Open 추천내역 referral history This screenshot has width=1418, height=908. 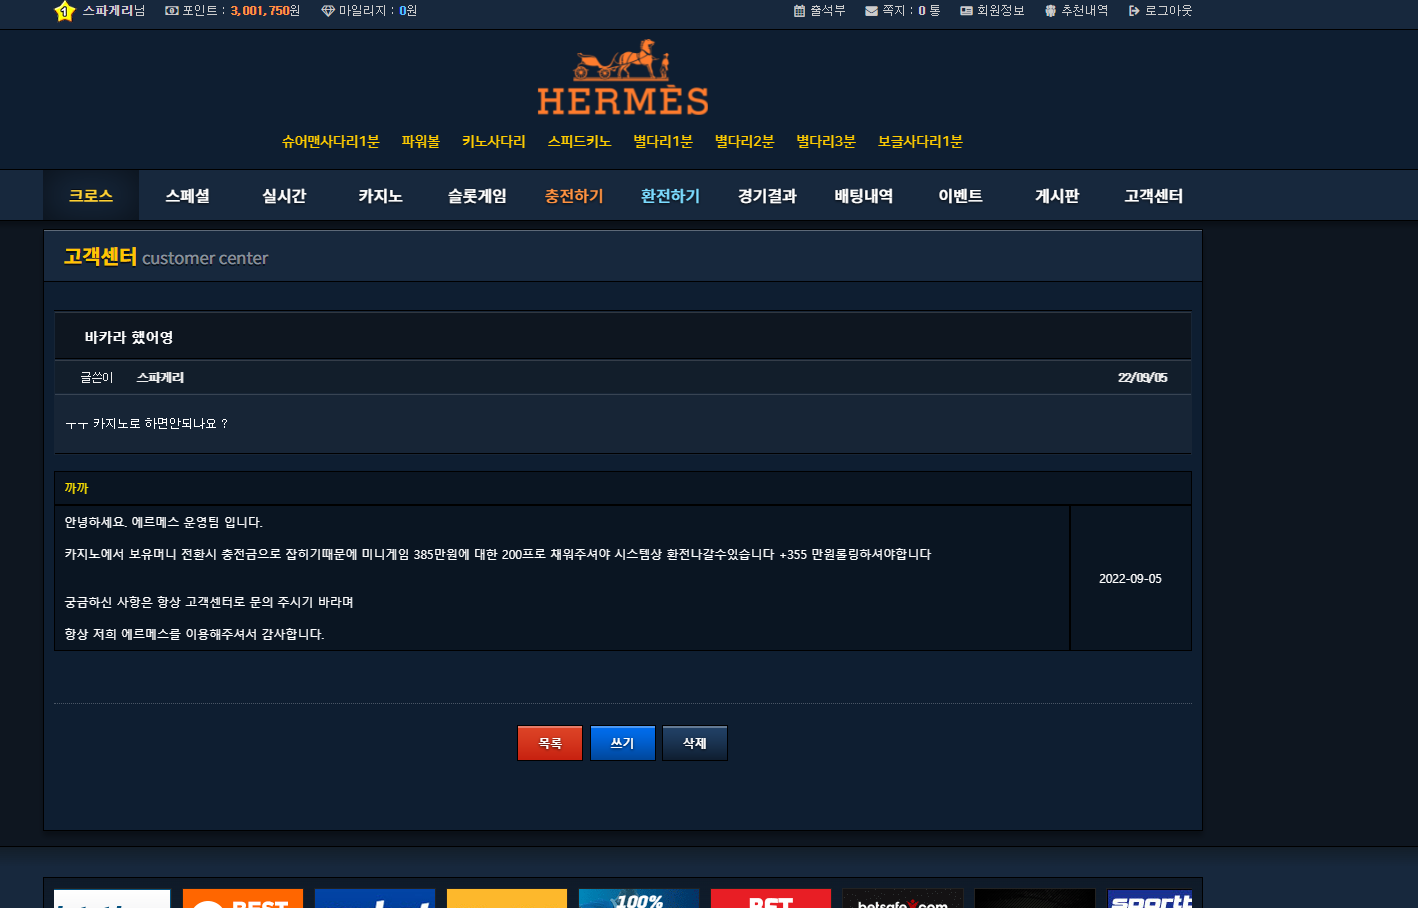(1077, 11)
